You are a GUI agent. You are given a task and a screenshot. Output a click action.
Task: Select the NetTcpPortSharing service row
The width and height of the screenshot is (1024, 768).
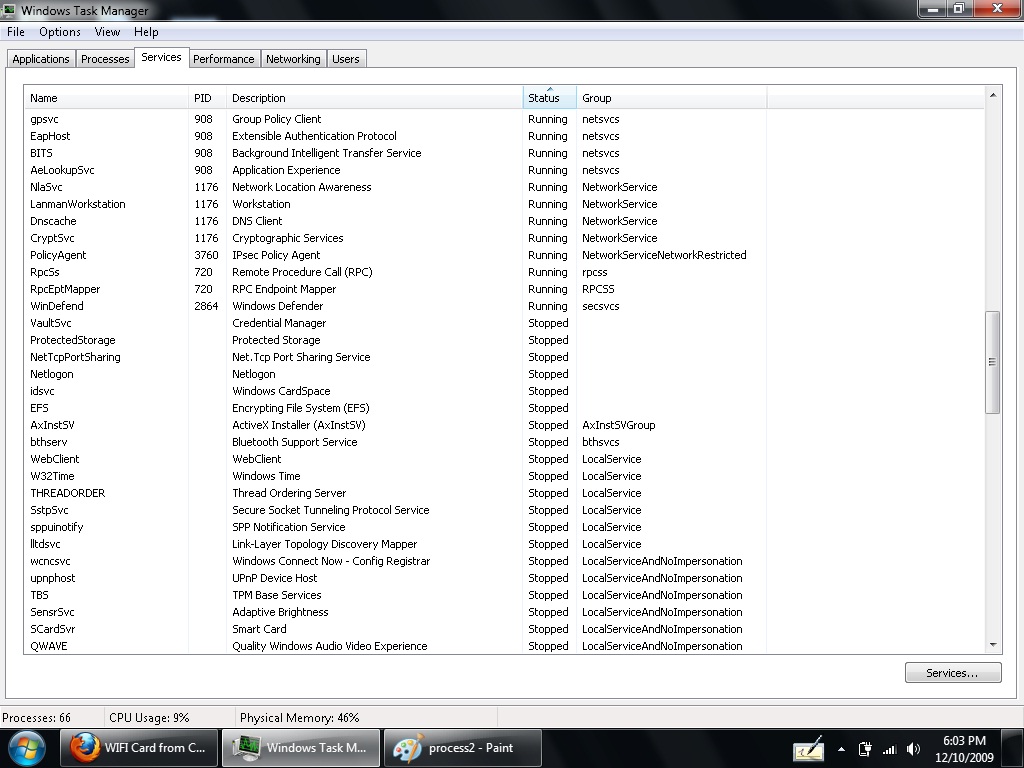click(x=504, y=357)
